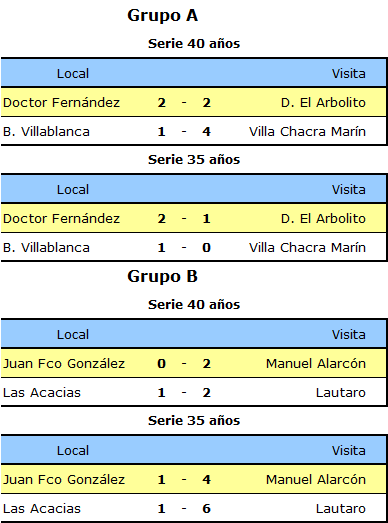Select Grupo A Serie 40 años title
The image size is (388, 523).
(194, 44)
